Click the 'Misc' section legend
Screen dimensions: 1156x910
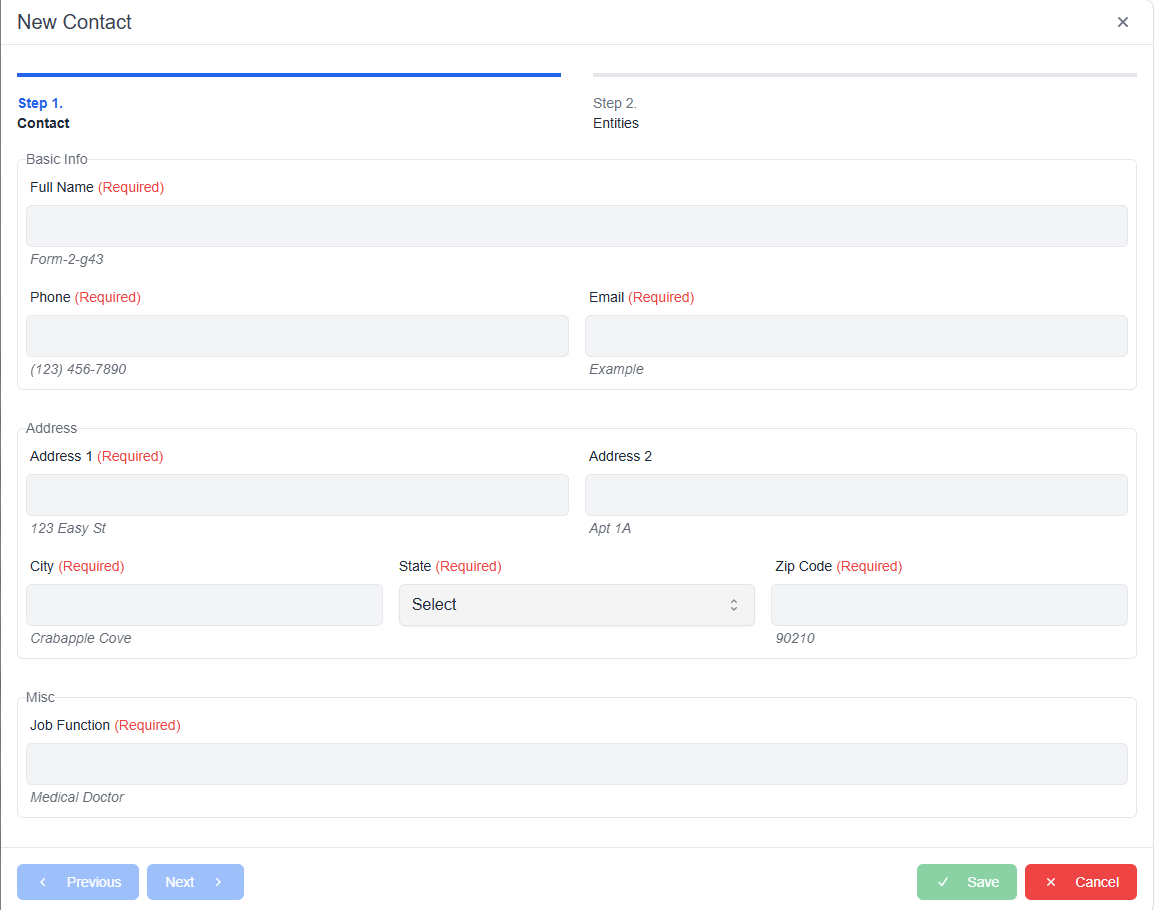pos(41,698)
